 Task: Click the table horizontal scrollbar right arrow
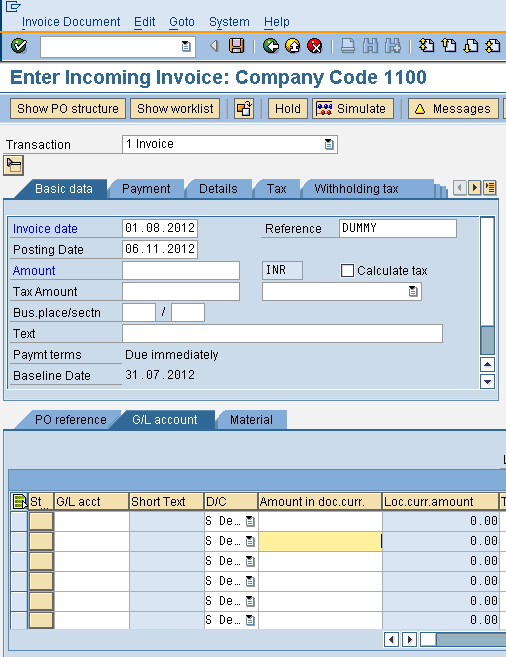(409, 639)
